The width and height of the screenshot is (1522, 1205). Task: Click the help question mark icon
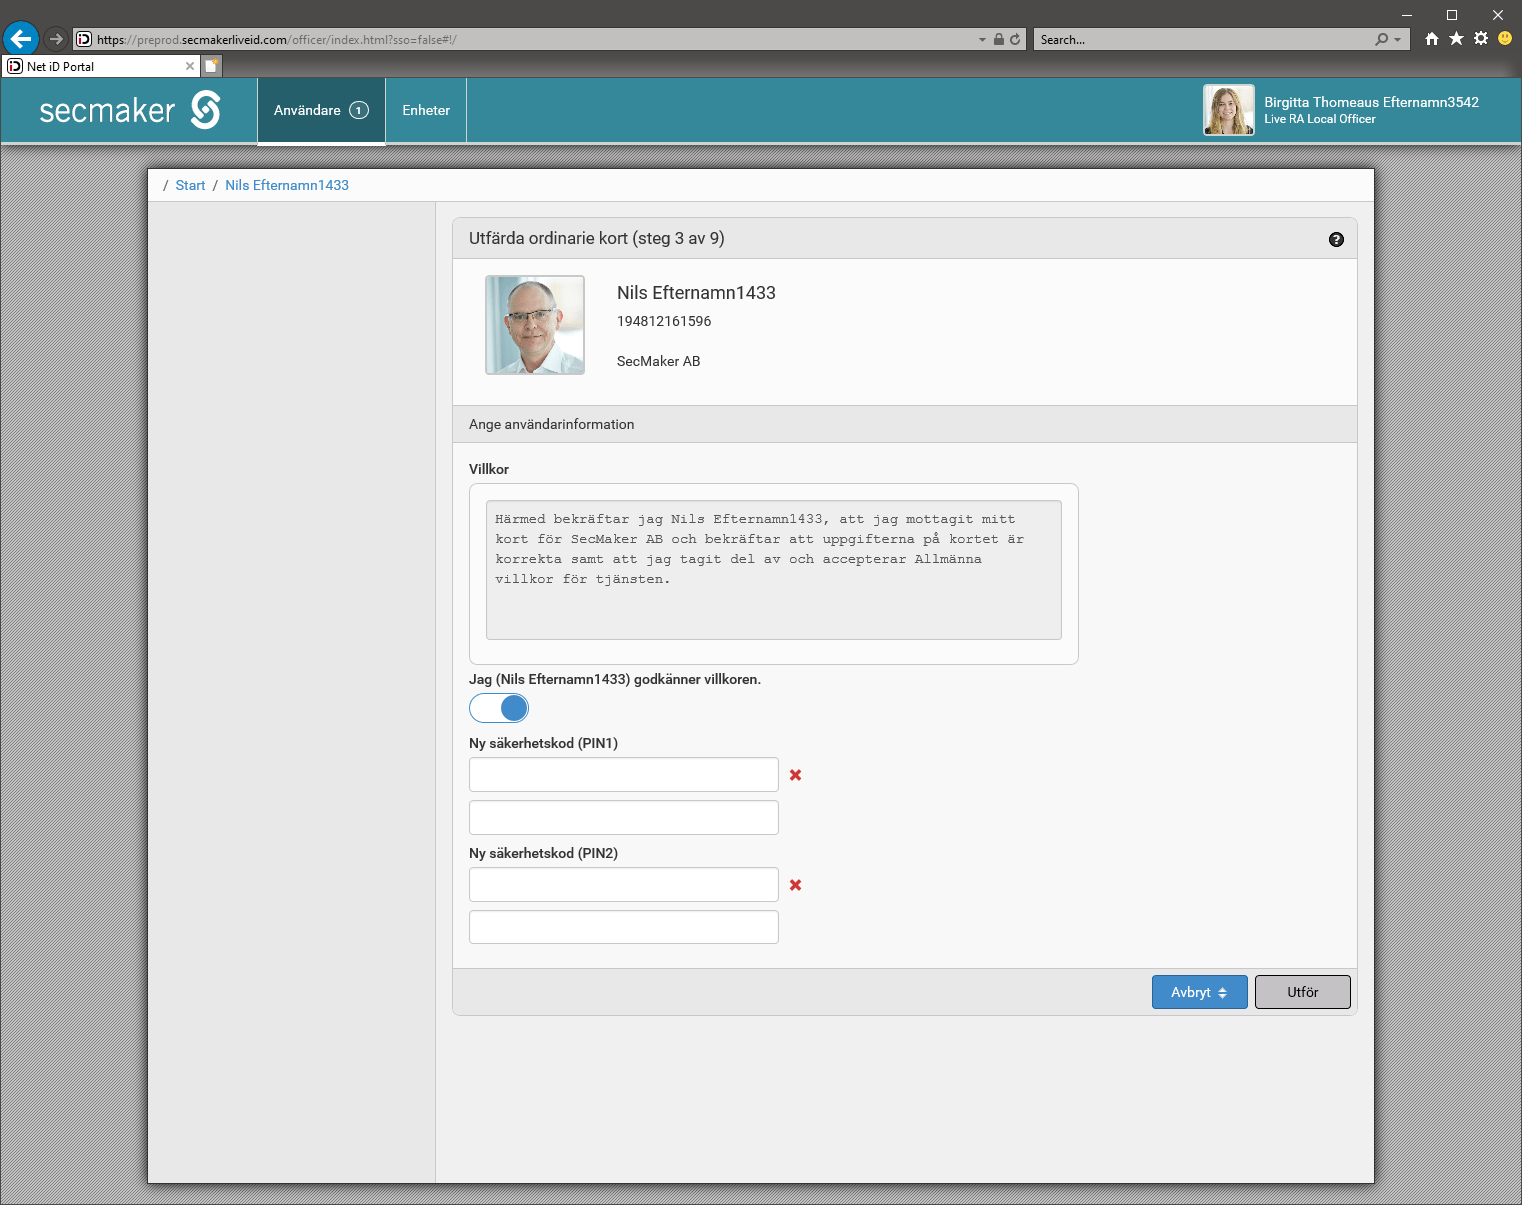[1336, 239]
